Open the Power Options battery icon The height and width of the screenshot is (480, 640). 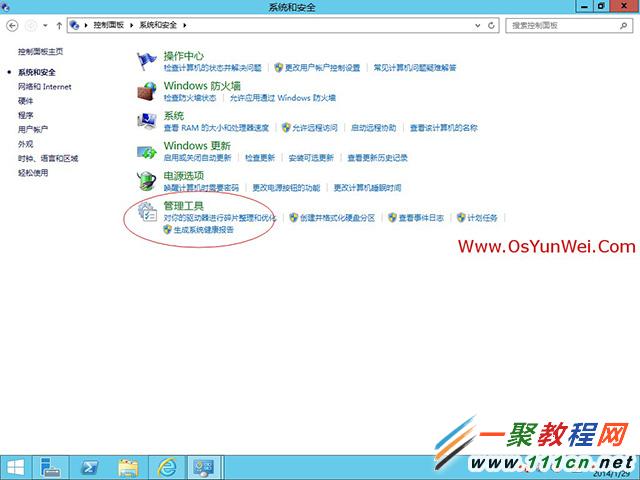point(147,181)
